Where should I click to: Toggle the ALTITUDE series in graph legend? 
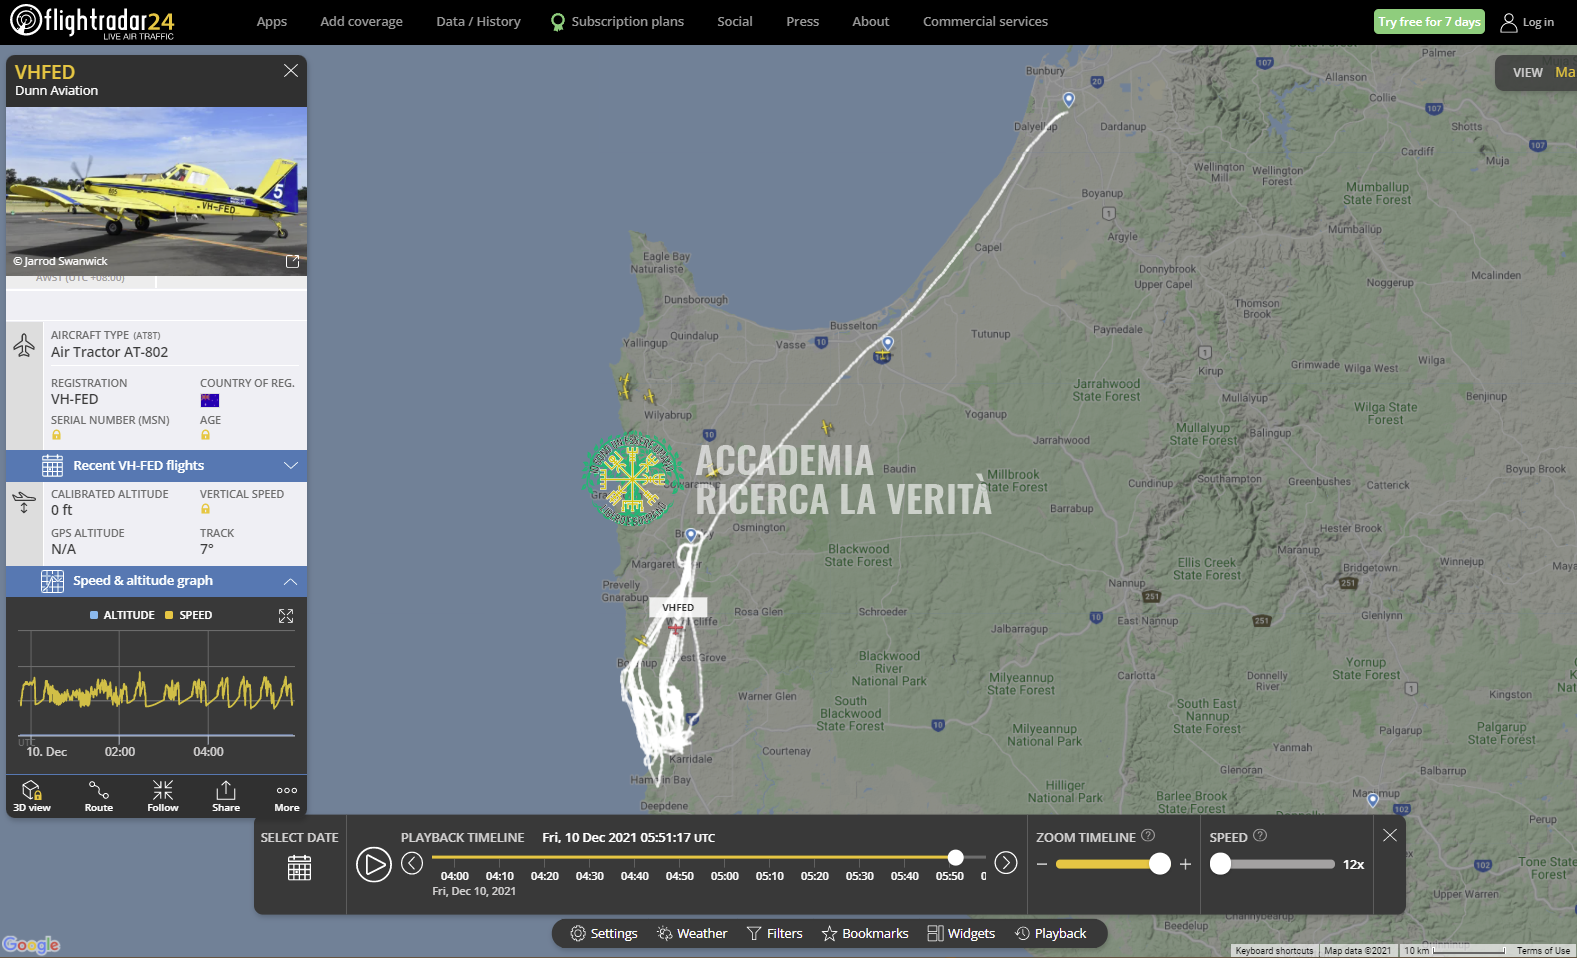point(122,615)
